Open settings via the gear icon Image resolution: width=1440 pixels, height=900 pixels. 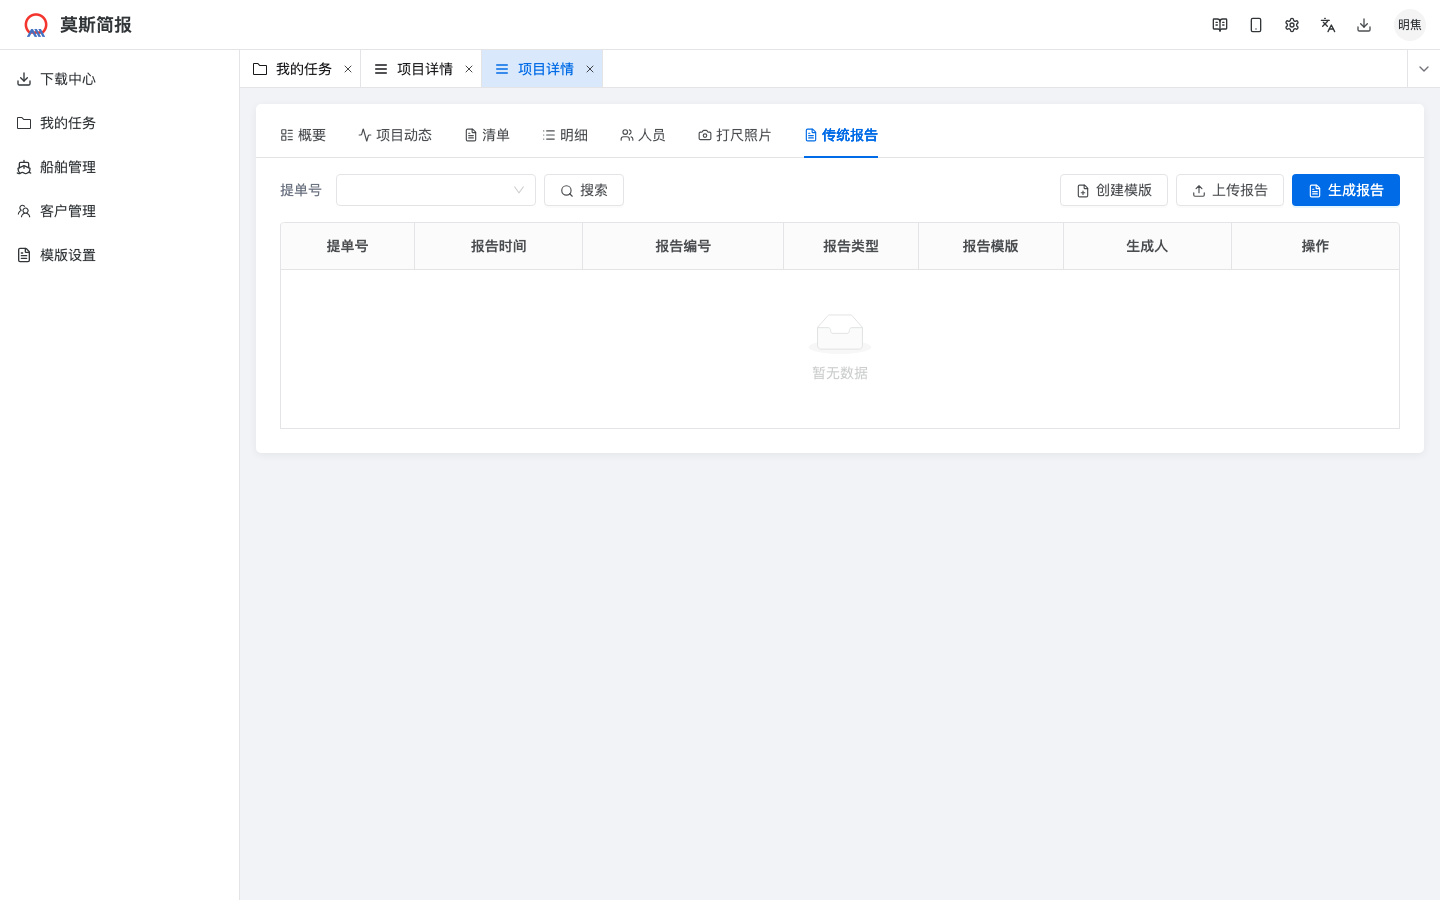1292,25
